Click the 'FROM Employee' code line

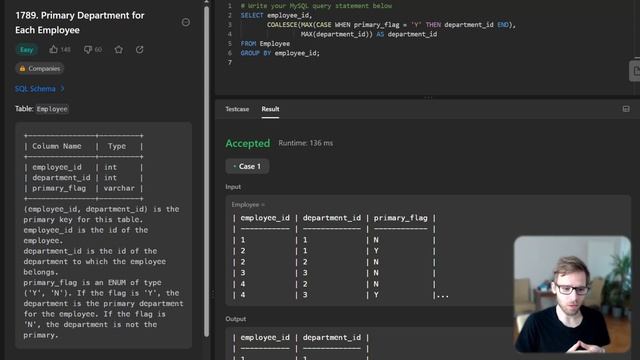pyautogui.click(x=265, y=44)
